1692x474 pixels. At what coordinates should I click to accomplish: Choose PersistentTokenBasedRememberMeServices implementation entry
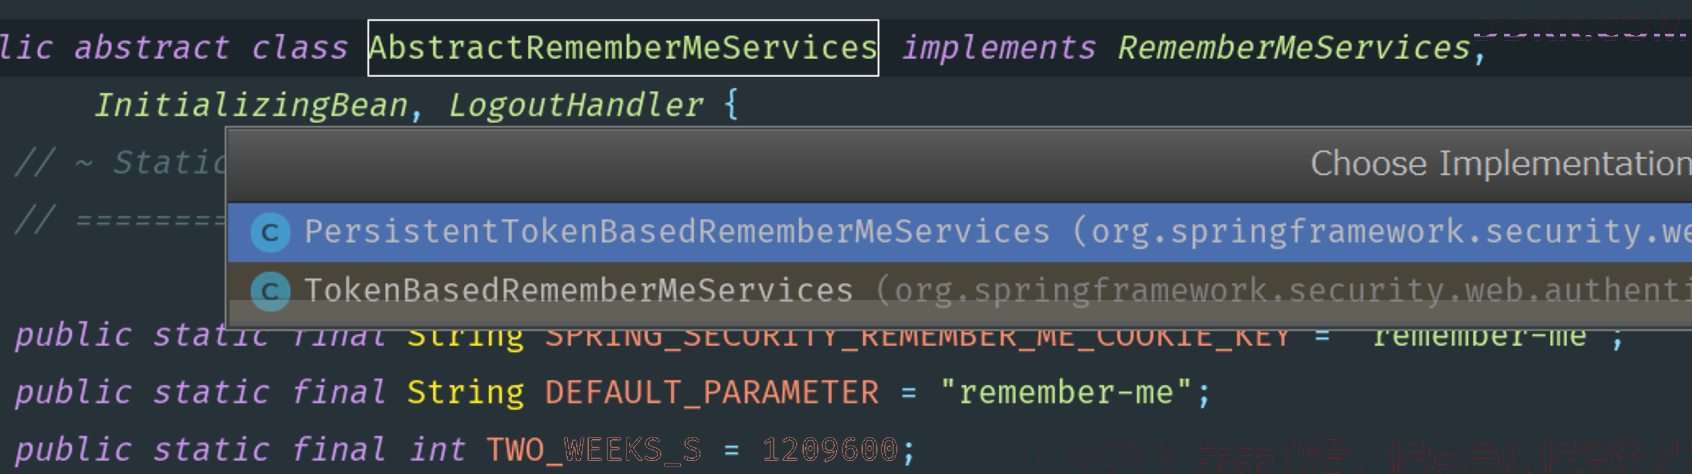960,233
